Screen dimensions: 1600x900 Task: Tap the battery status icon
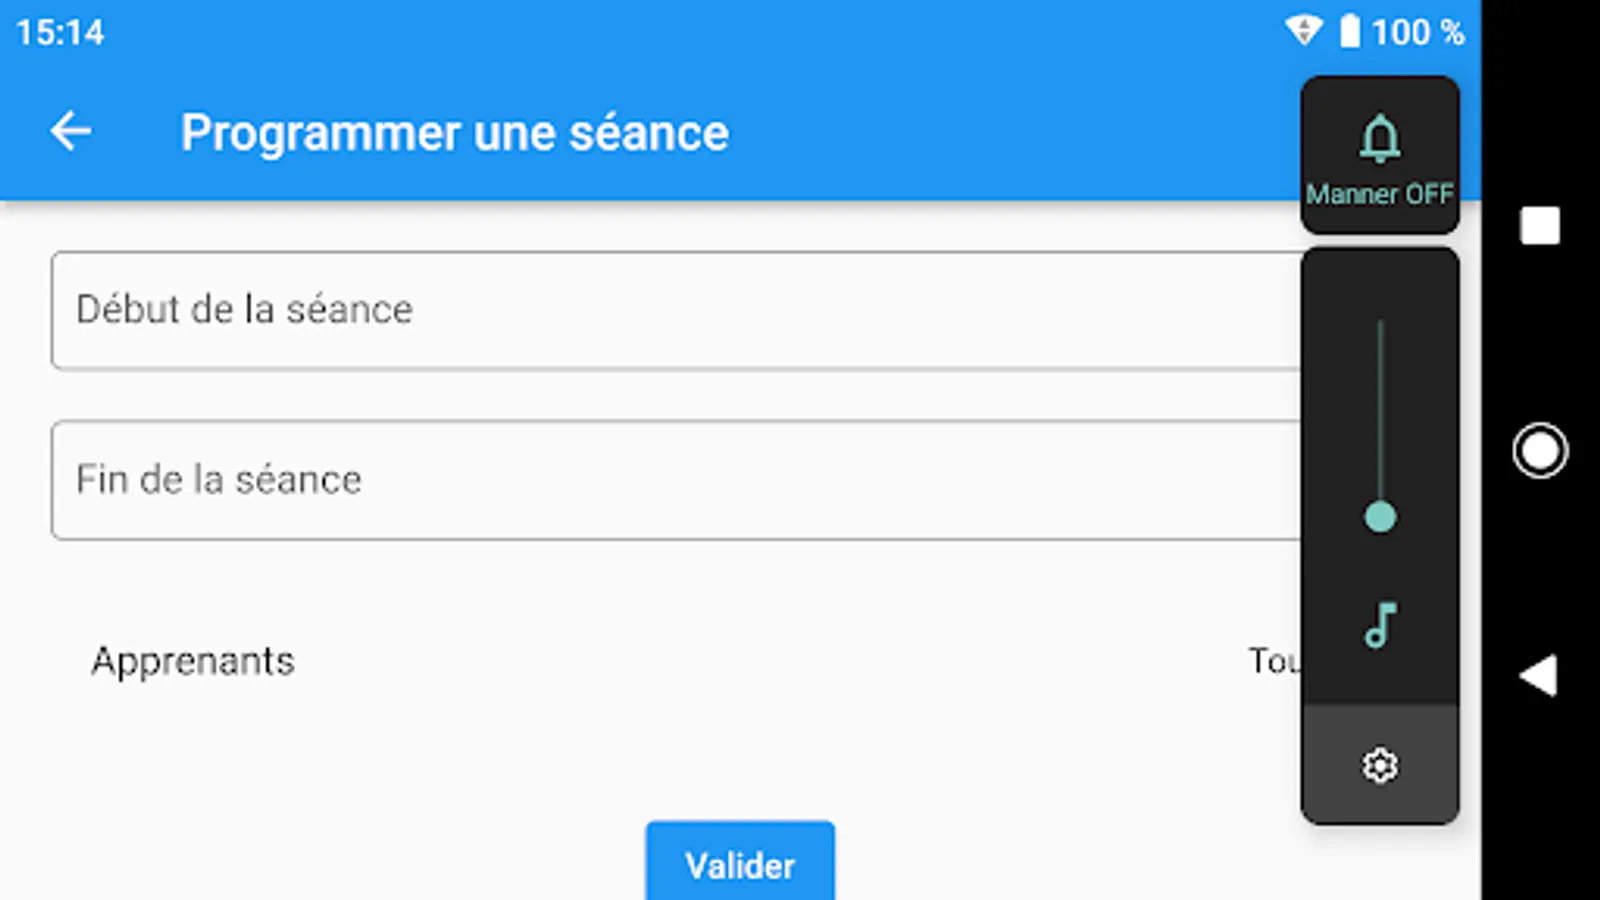pyautogui.click(x=1349, y=31)
